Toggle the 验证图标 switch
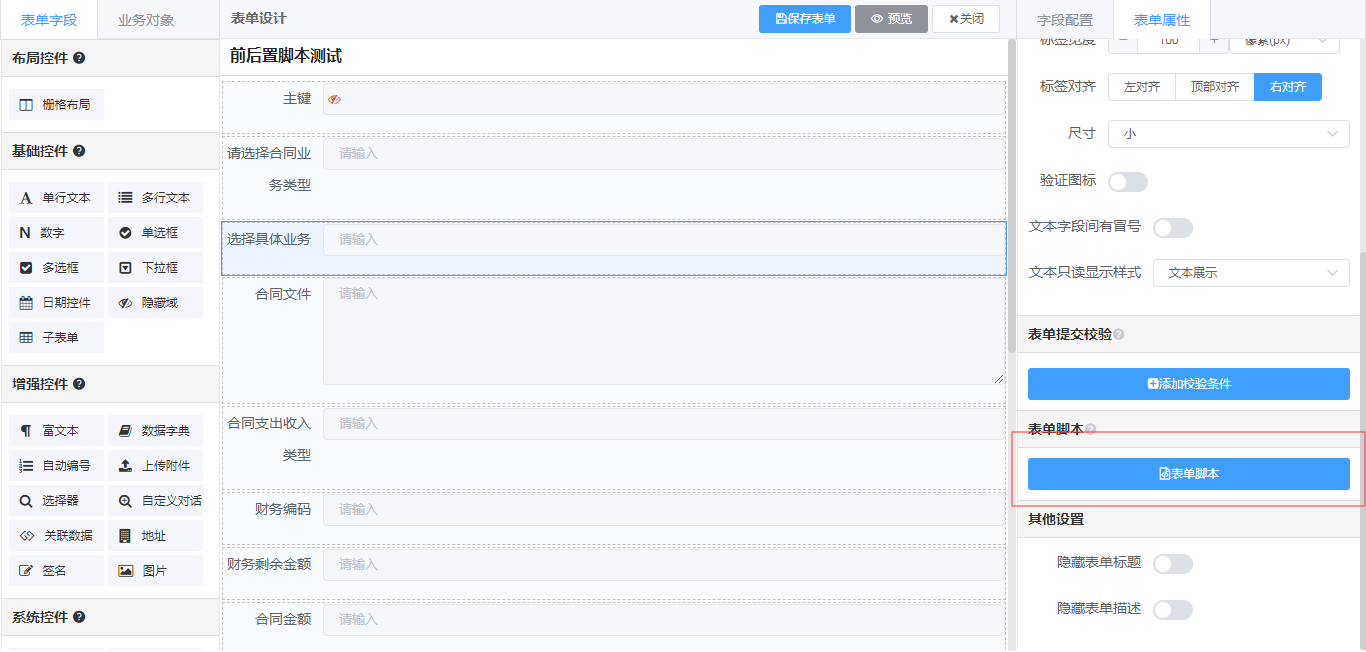Screen dimensions: 1366x652 click(x=1127, y=182)
